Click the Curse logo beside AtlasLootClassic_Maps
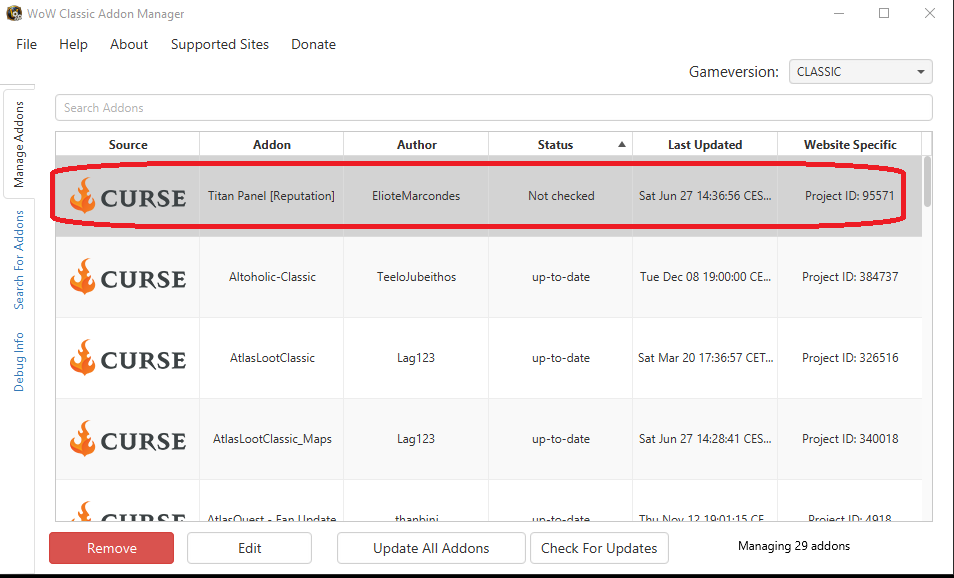This screenshot has width=954, height=578. [x=128, y=439]
